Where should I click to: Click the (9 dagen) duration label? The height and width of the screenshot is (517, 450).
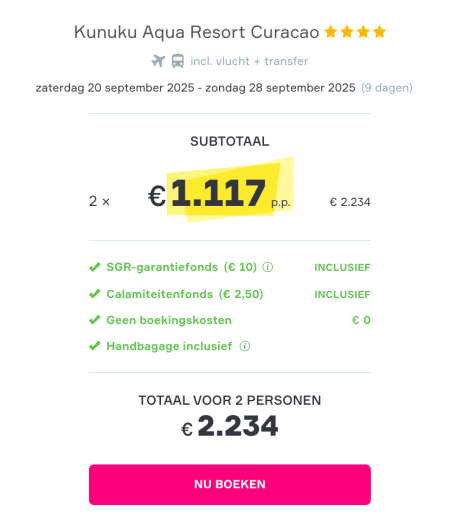pyautogui.click(x=387, y=88)
